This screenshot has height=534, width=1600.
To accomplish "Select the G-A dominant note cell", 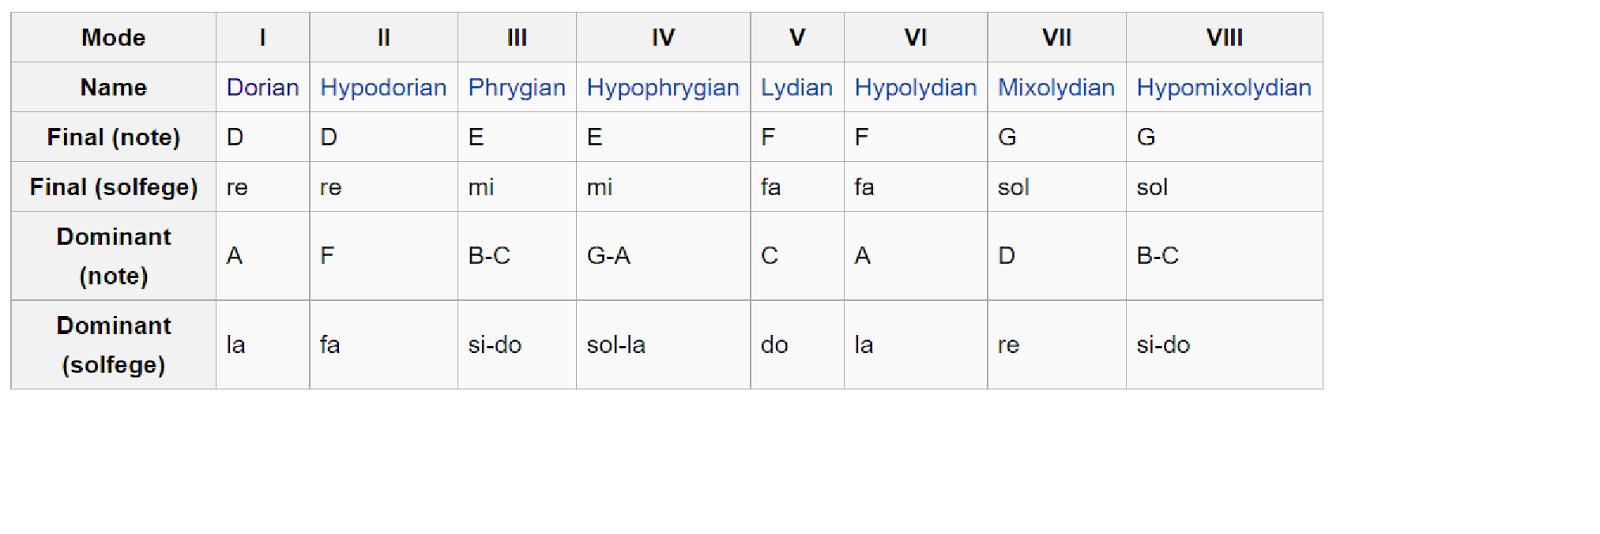I will (x=663, y=256).
